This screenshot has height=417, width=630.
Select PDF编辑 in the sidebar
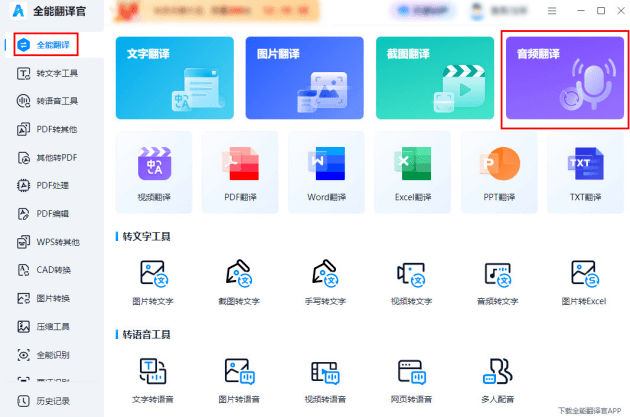click(43, 214)
